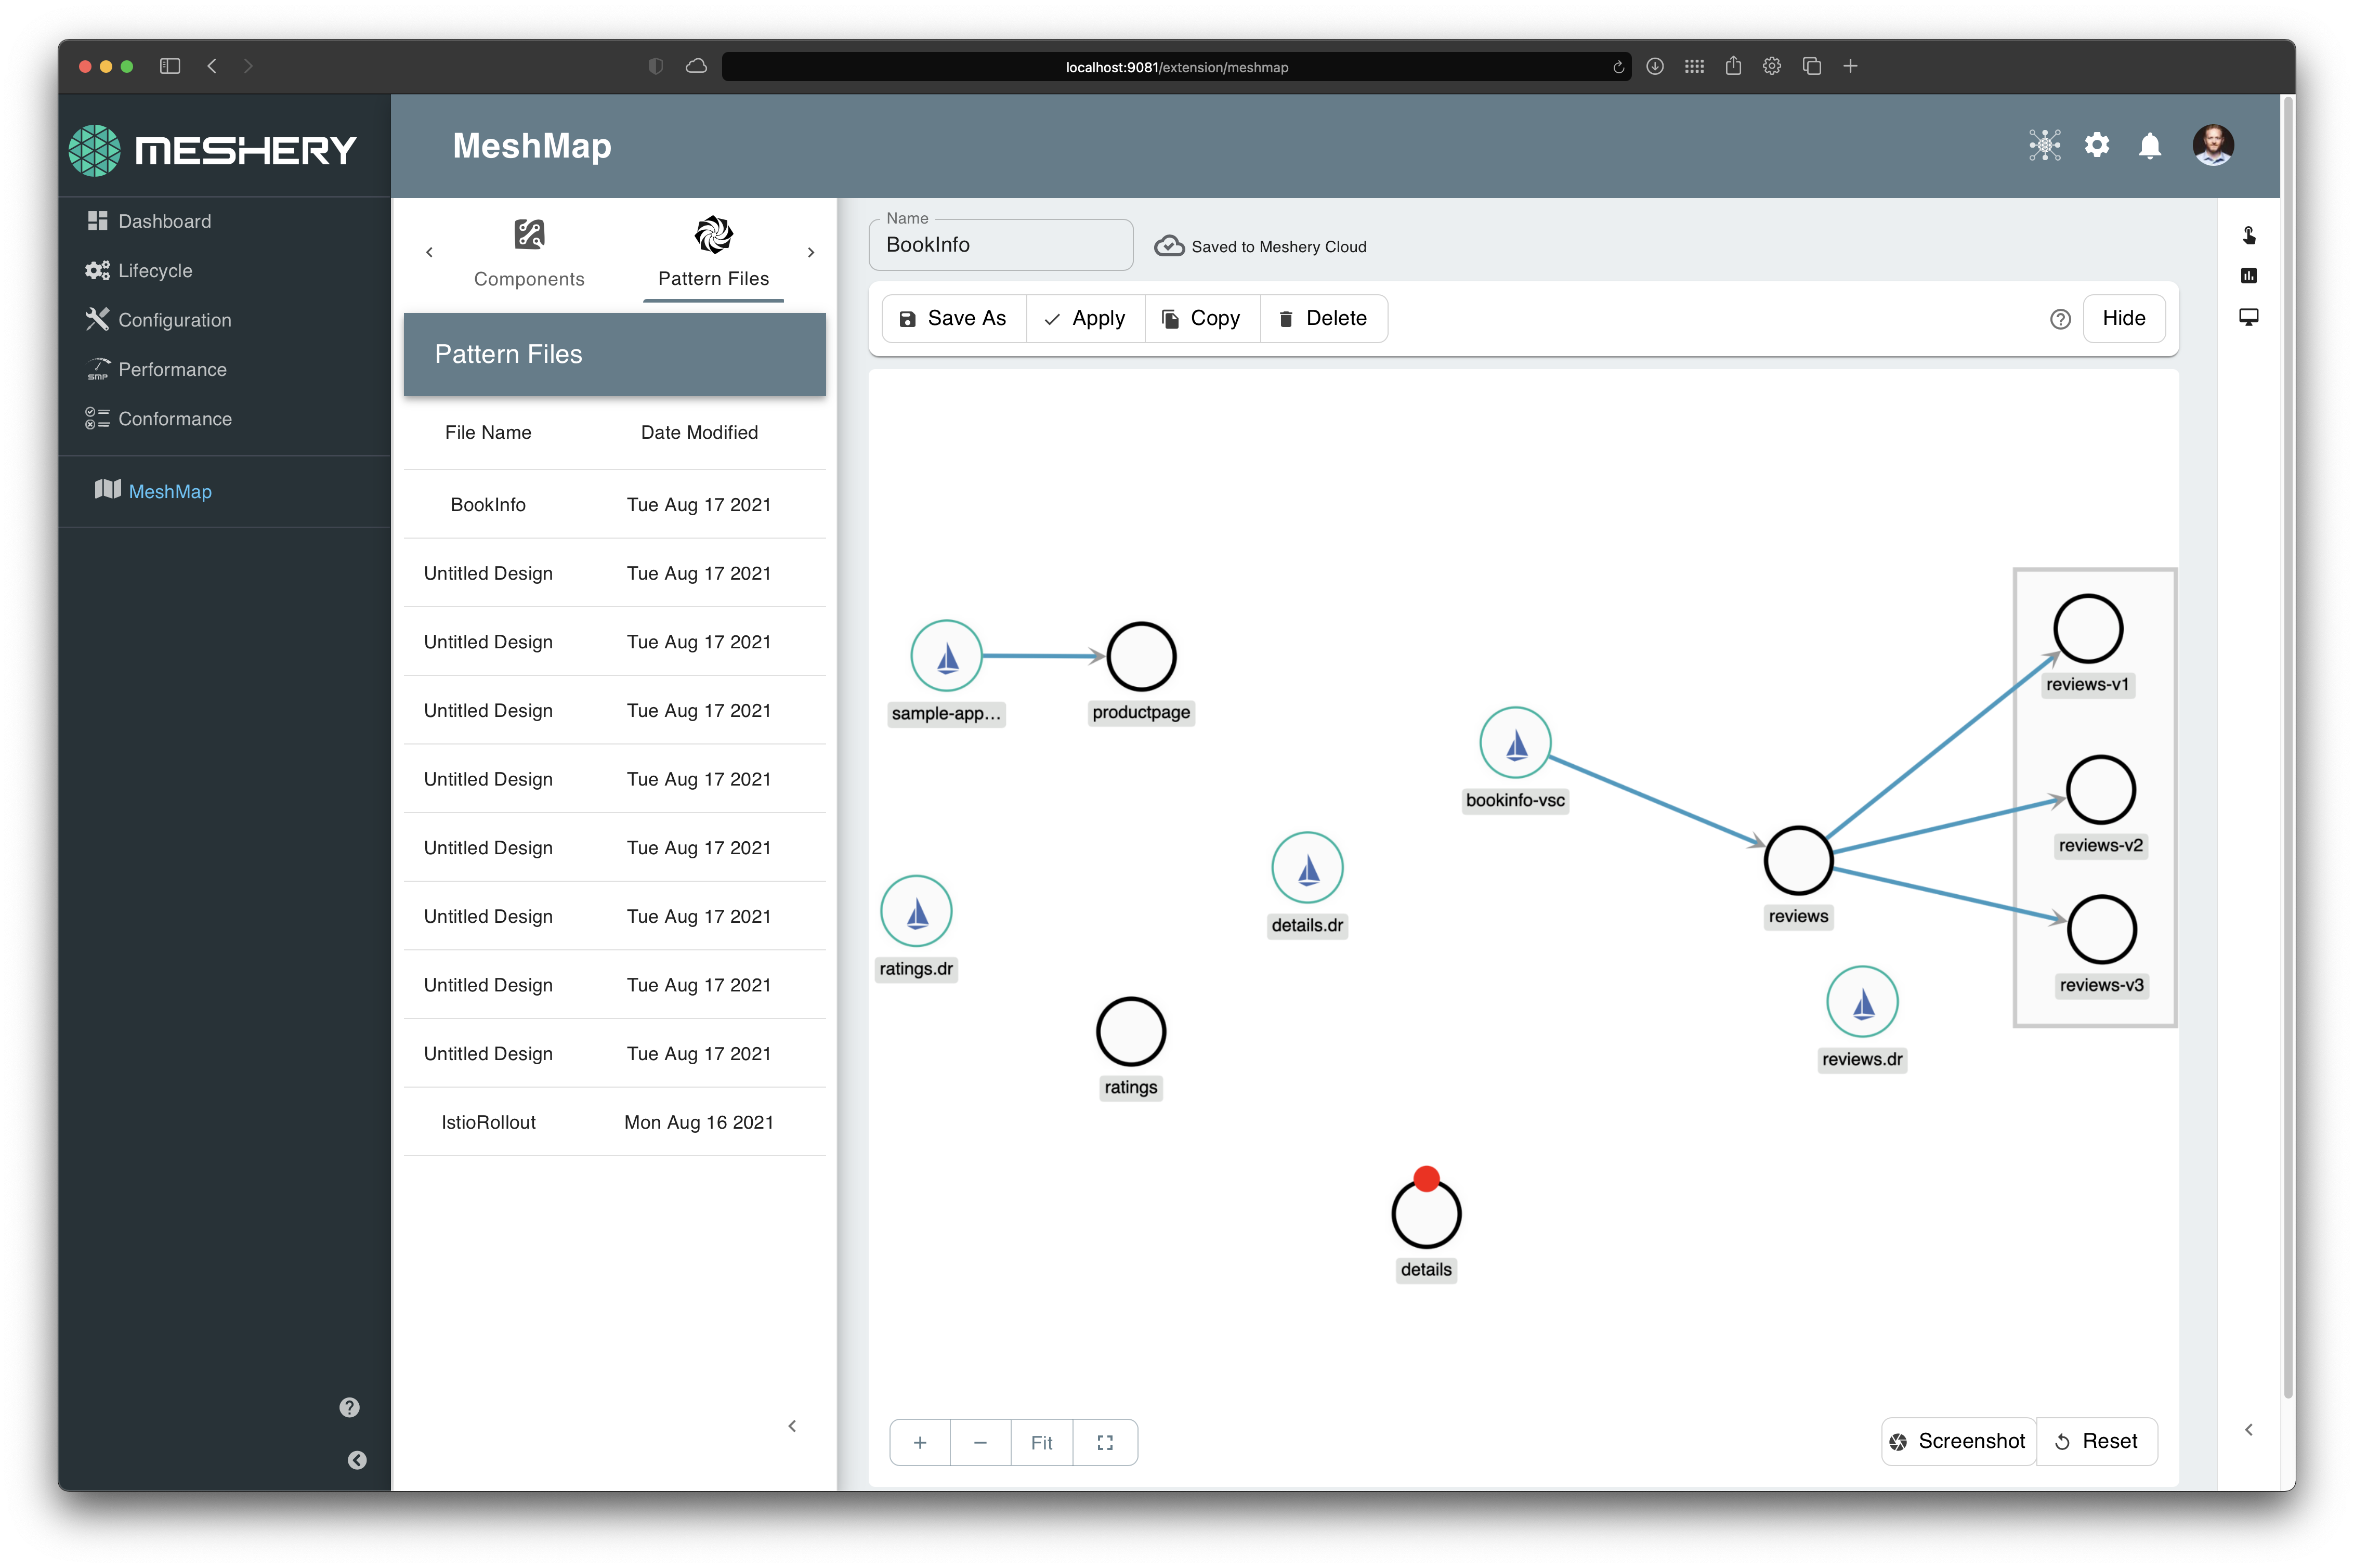This screenshot has width=2354, height=1568.
Task: Zoom in with the plus button
Action: [x=919, y=1442]
